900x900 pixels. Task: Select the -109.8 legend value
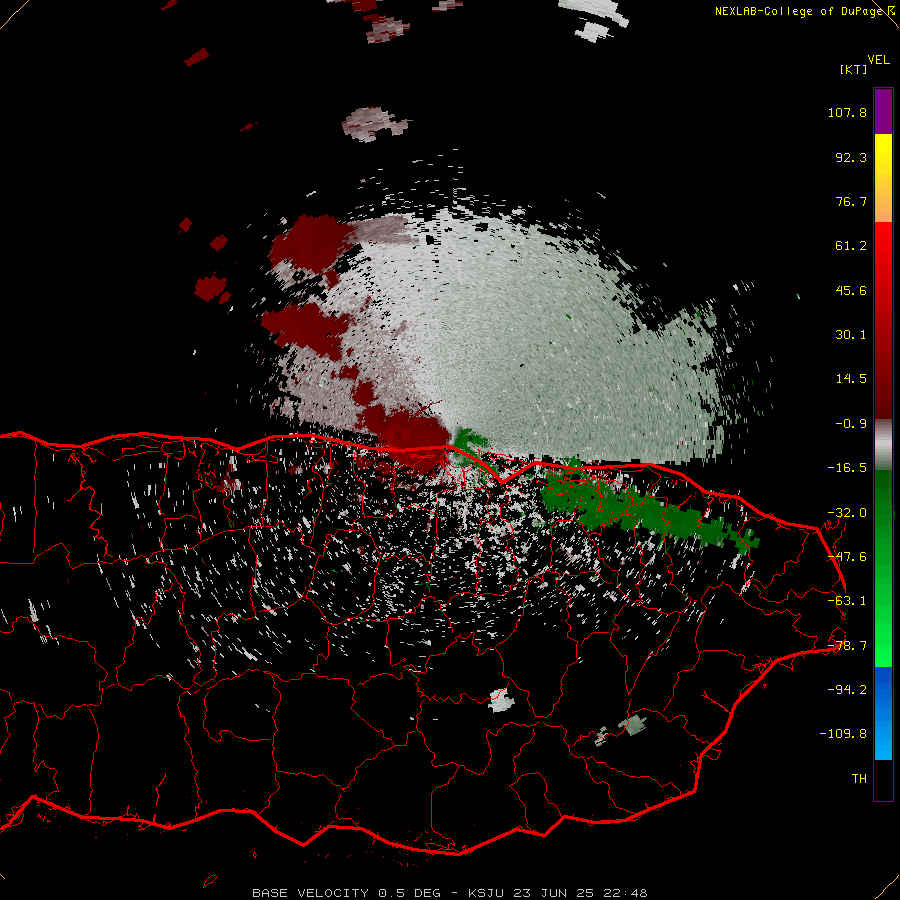tap(843, 734)
